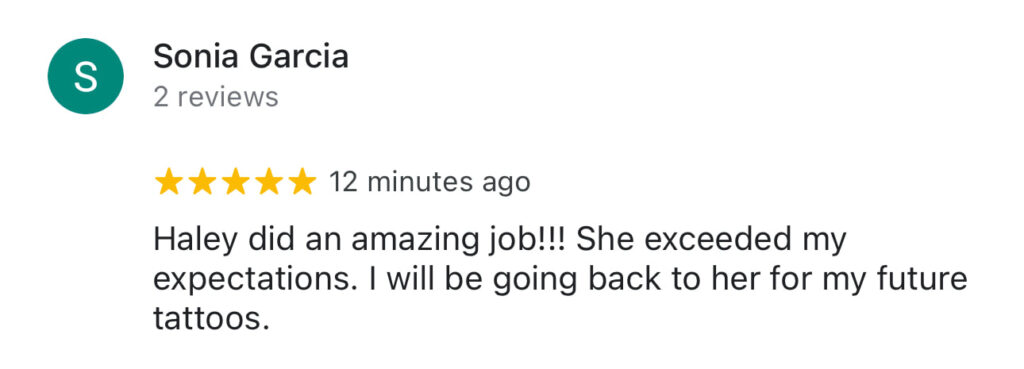
Task: Click the letter S inside the avatar
Action: coord(86,76)
